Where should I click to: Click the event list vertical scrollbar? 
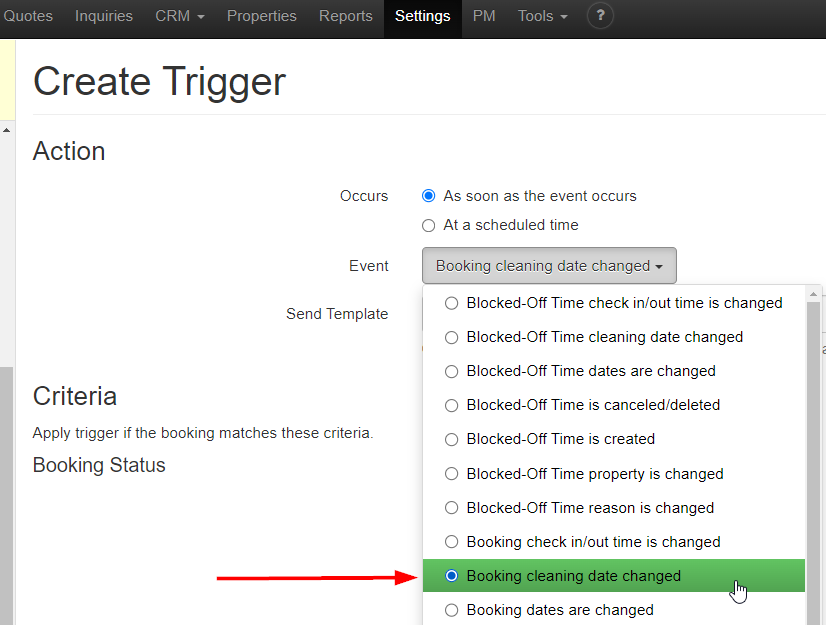click(x=813, y=450)
